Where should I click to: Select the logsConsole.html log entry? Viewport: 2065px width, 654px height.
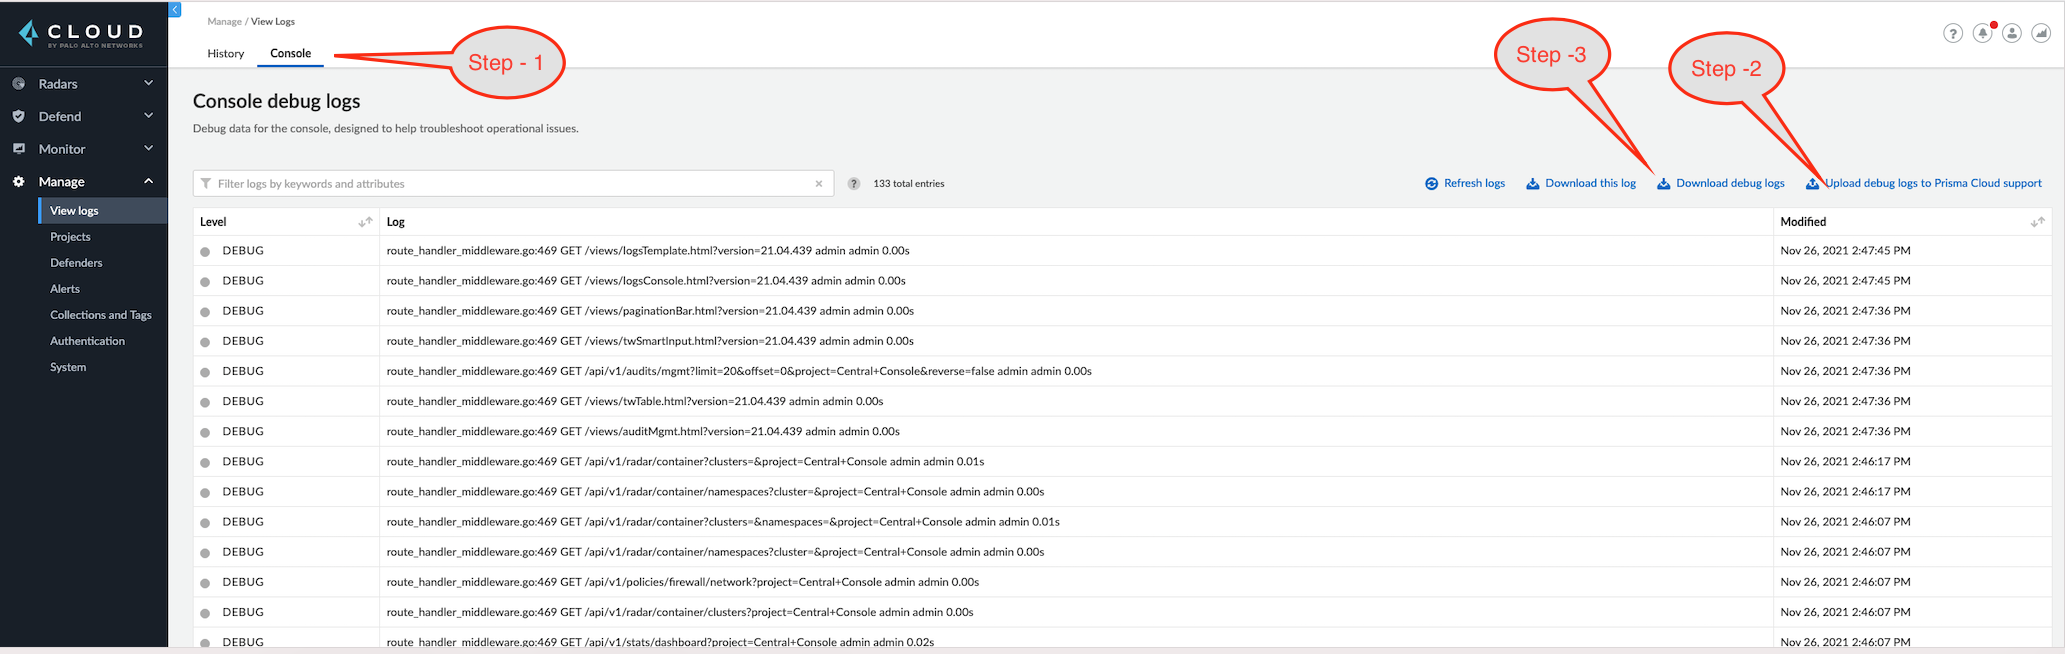[1122, 281]
